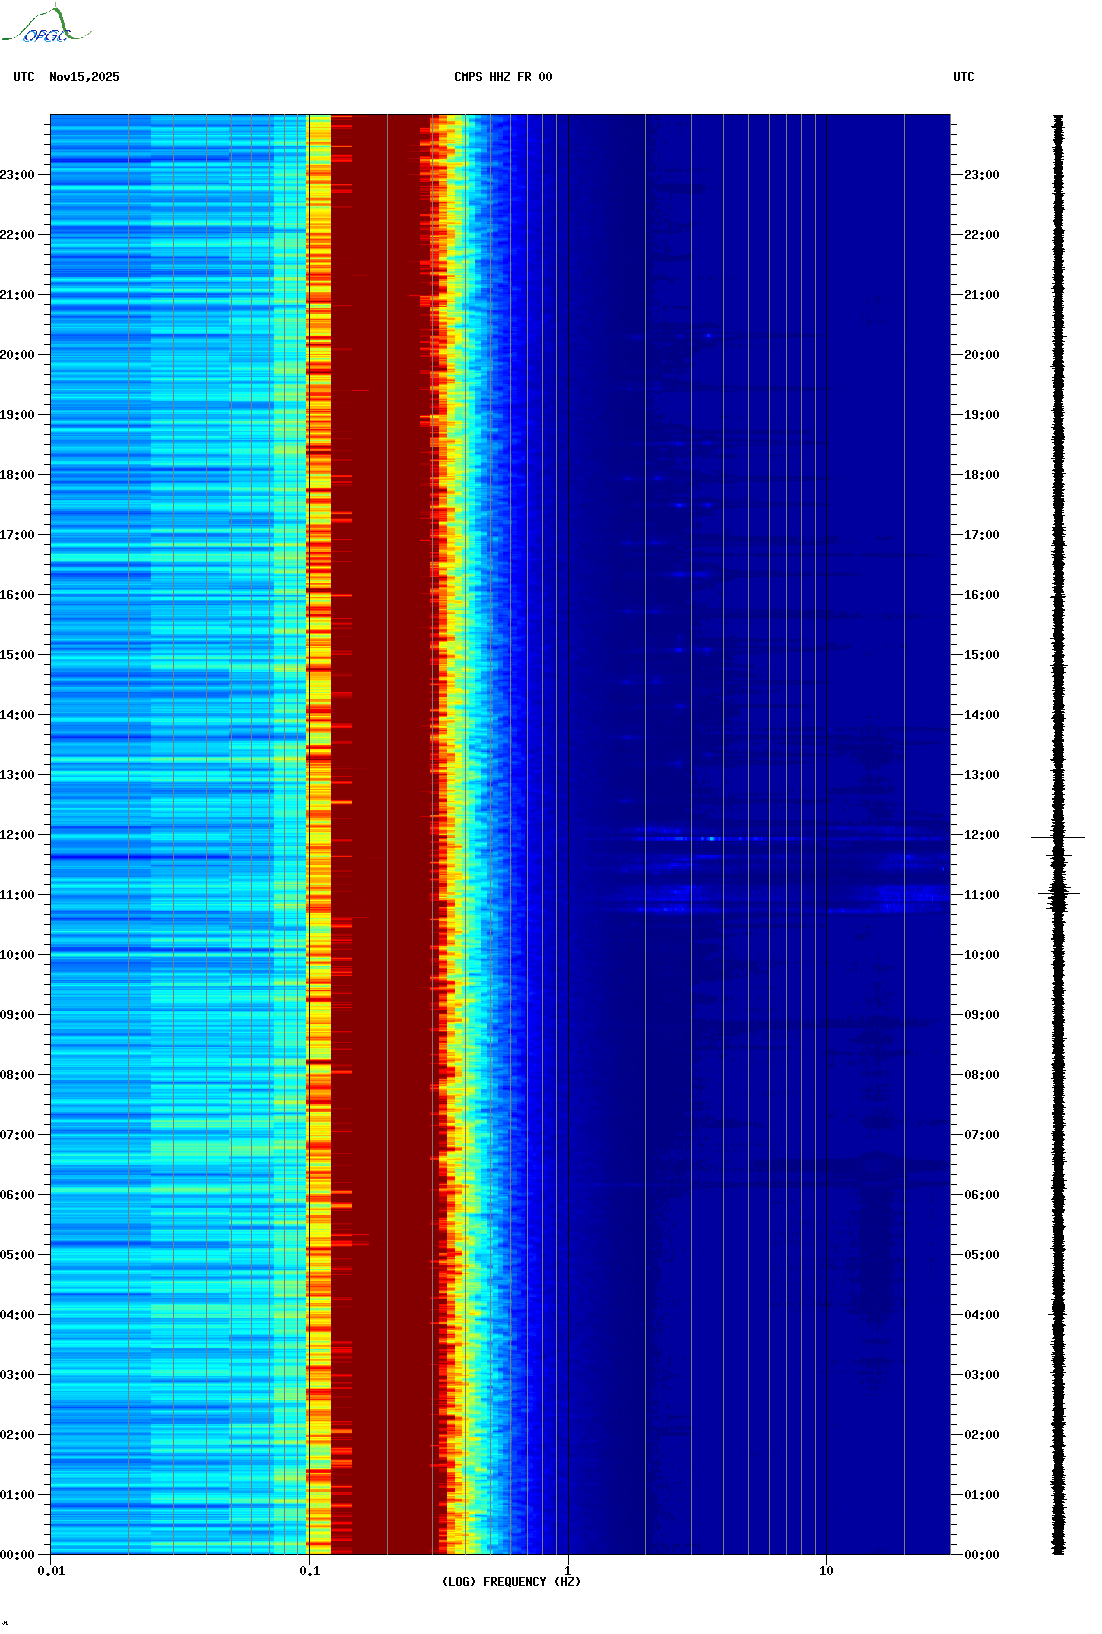The height and width of the screenshot is (1634, 1102).
Task: Select the 23:00 tick on the left time axis
Action: [x=17, y=175]
